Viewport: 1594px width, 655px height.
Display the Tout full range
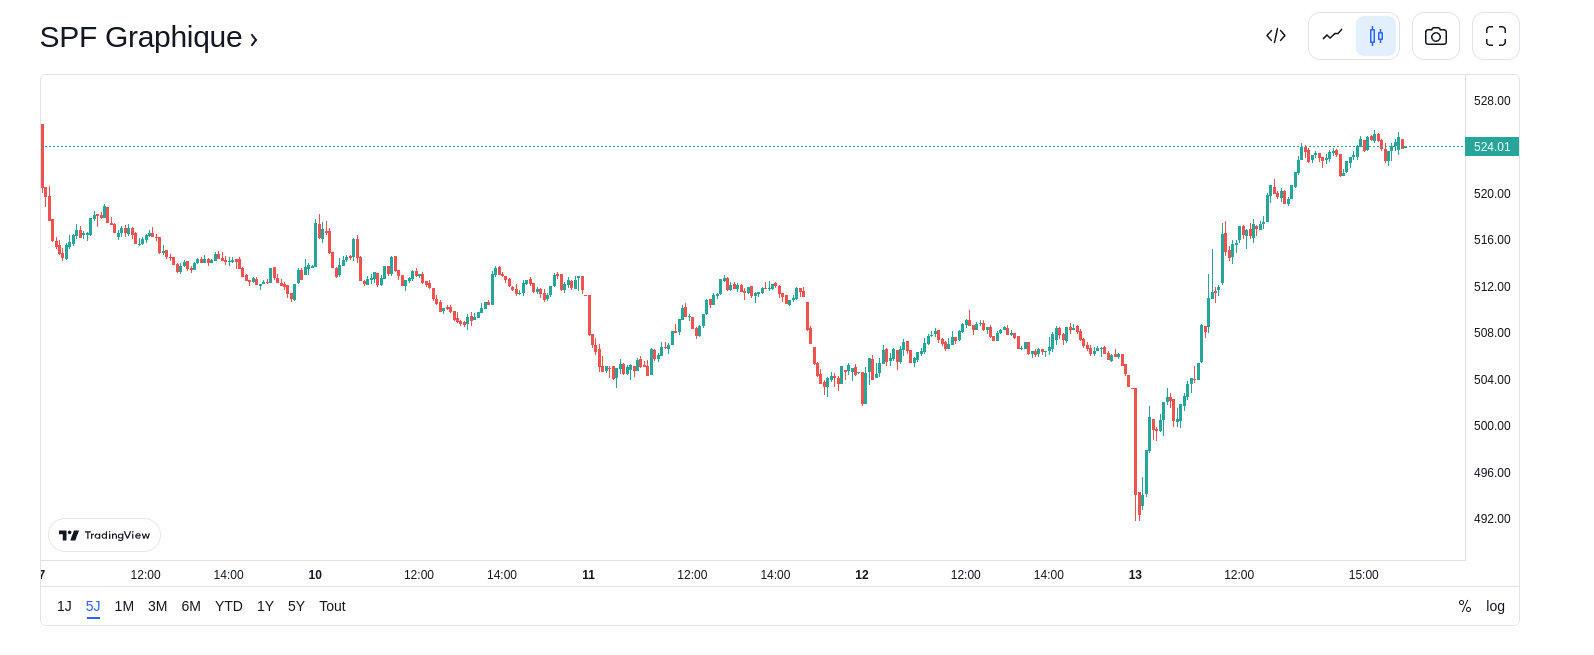pyautogui.click(x=332, y=606)
